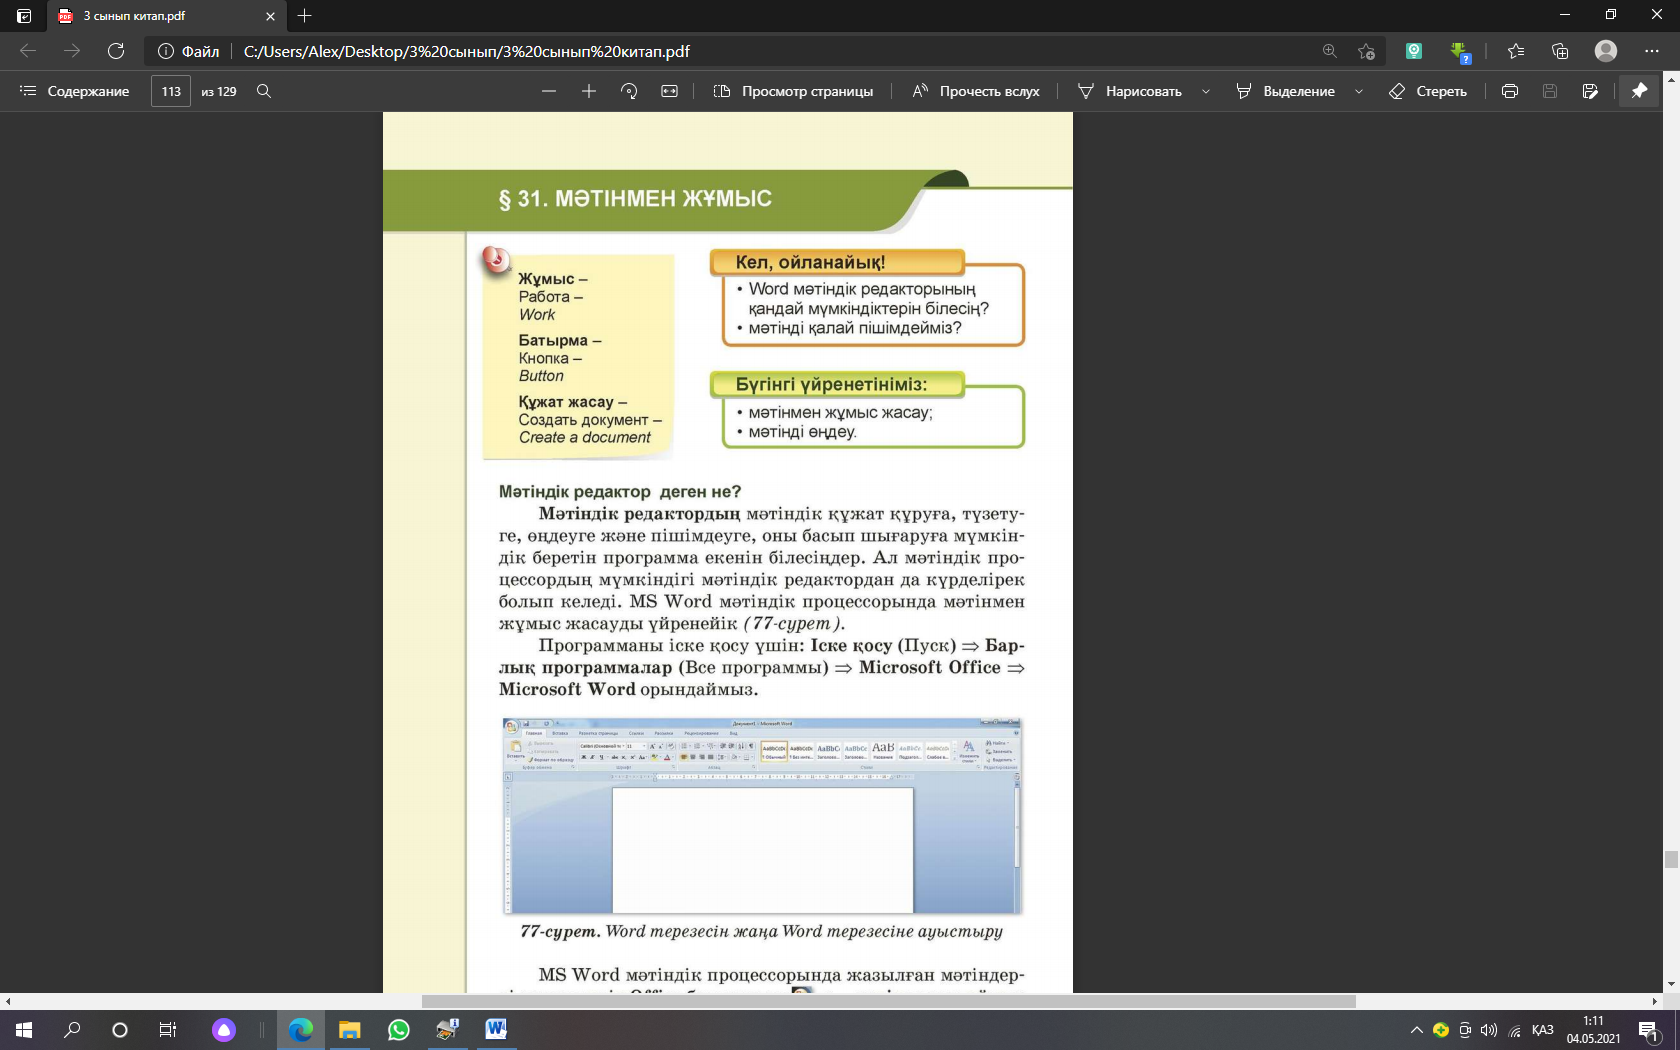Open the Collections panel
Image resolution: width=1680 pixels, height=1050 pixels.
(1560, 51)
